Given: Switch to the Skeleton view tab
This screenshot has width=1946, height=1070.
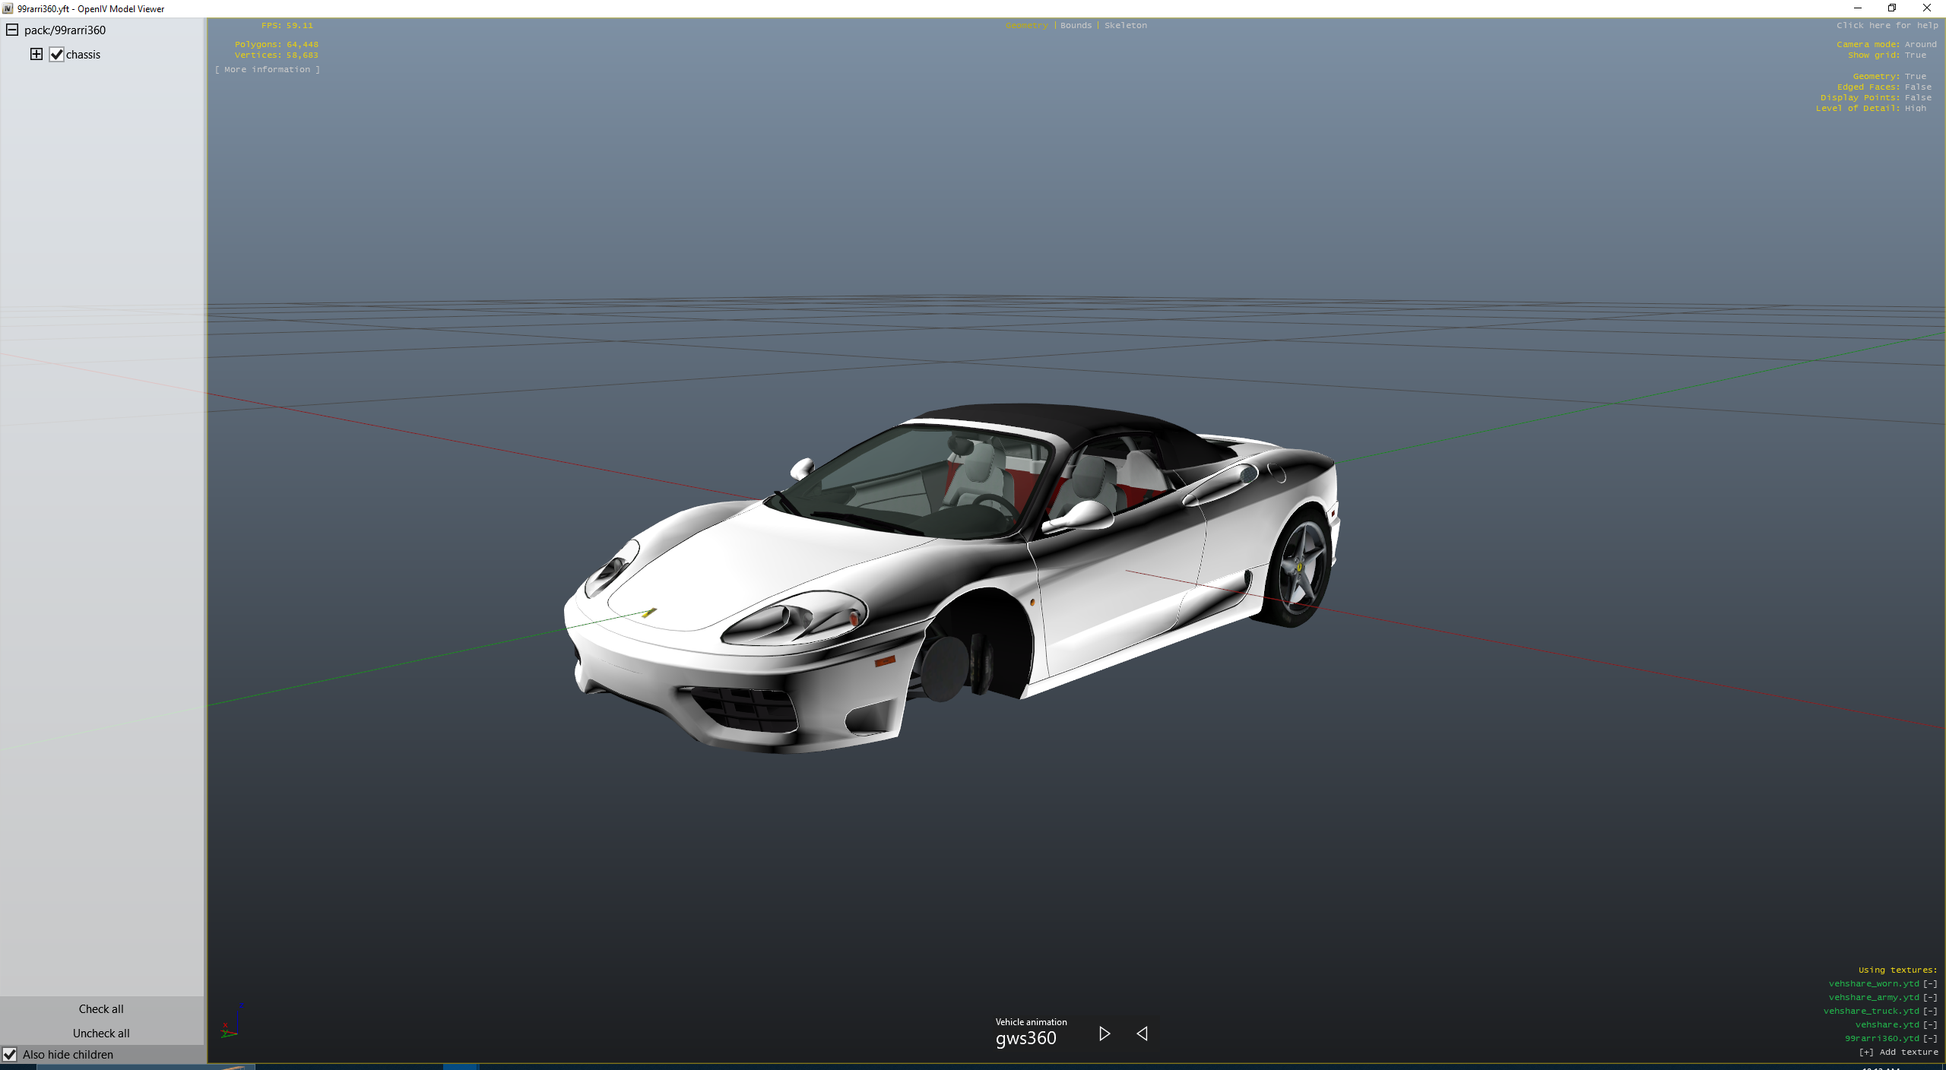Looking at the screenshot, I should click(x=1125, y=25).
